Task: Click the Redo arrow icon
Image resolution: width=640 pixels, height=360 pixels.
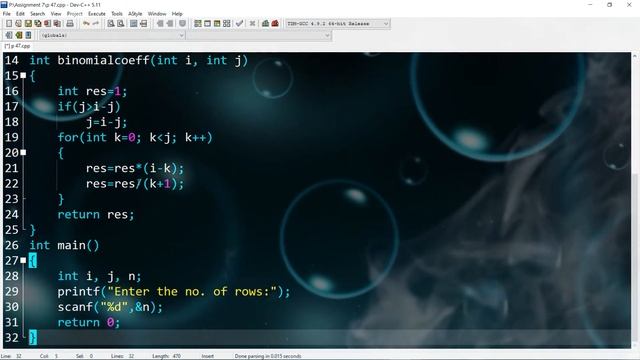Action: pyautogui.click(x=96, y=24)
